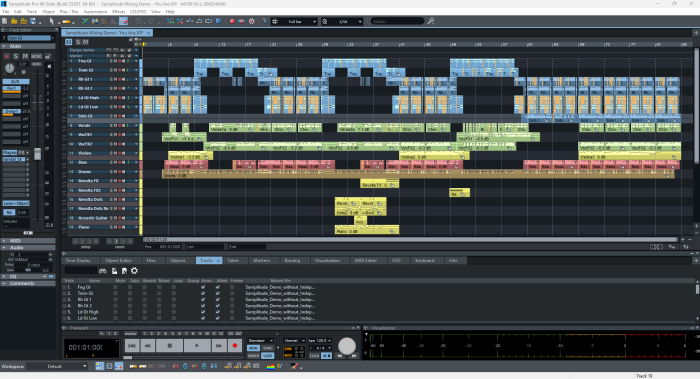This screenshot has width=700, height=379.
Task: Toggle Mute for the Drums track
Action: [116, 171]
